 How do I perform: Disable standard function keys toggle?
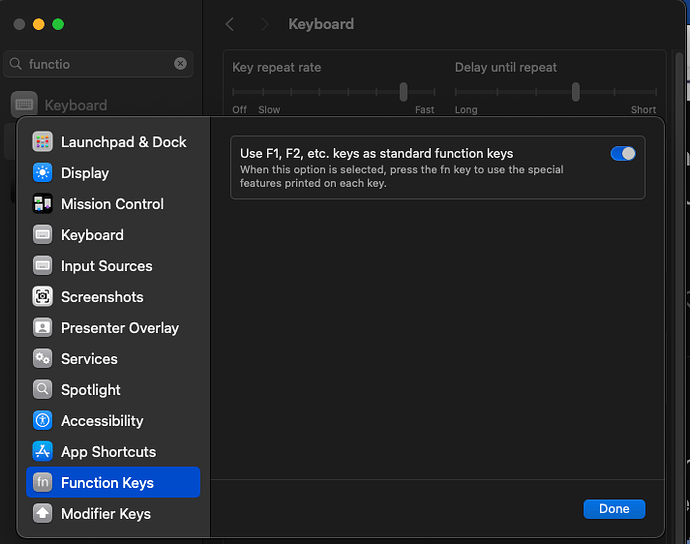pyautogui.click(x=622, y=153)
